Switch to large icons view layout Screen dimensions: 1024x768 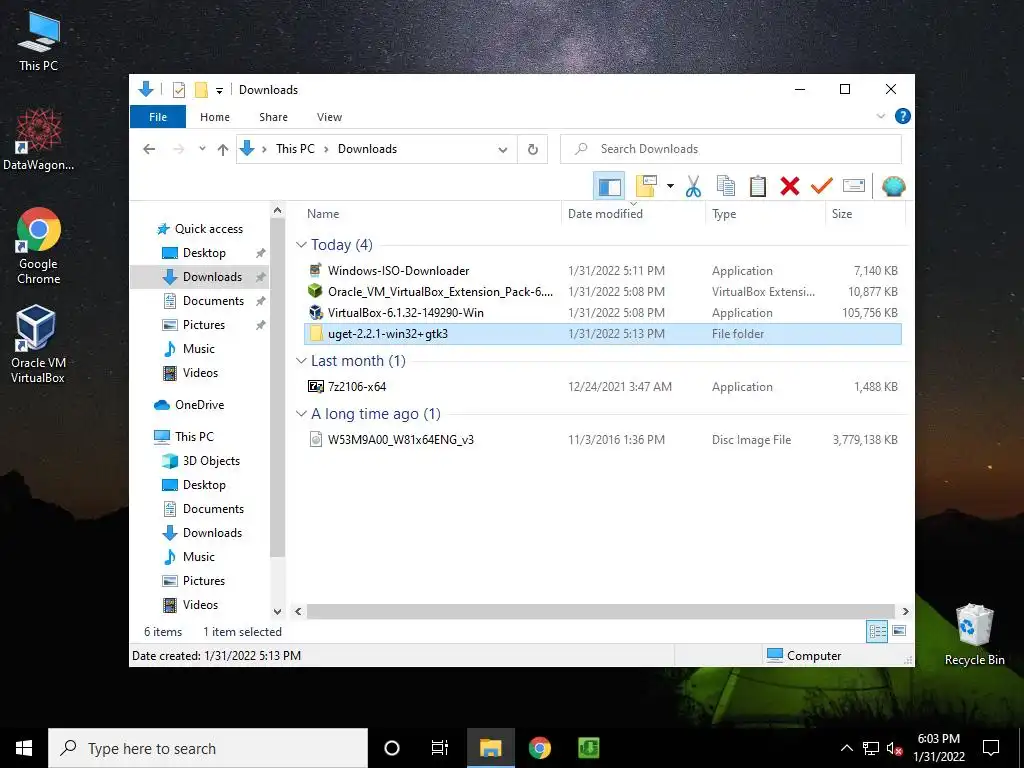click(x=899, y=631)
